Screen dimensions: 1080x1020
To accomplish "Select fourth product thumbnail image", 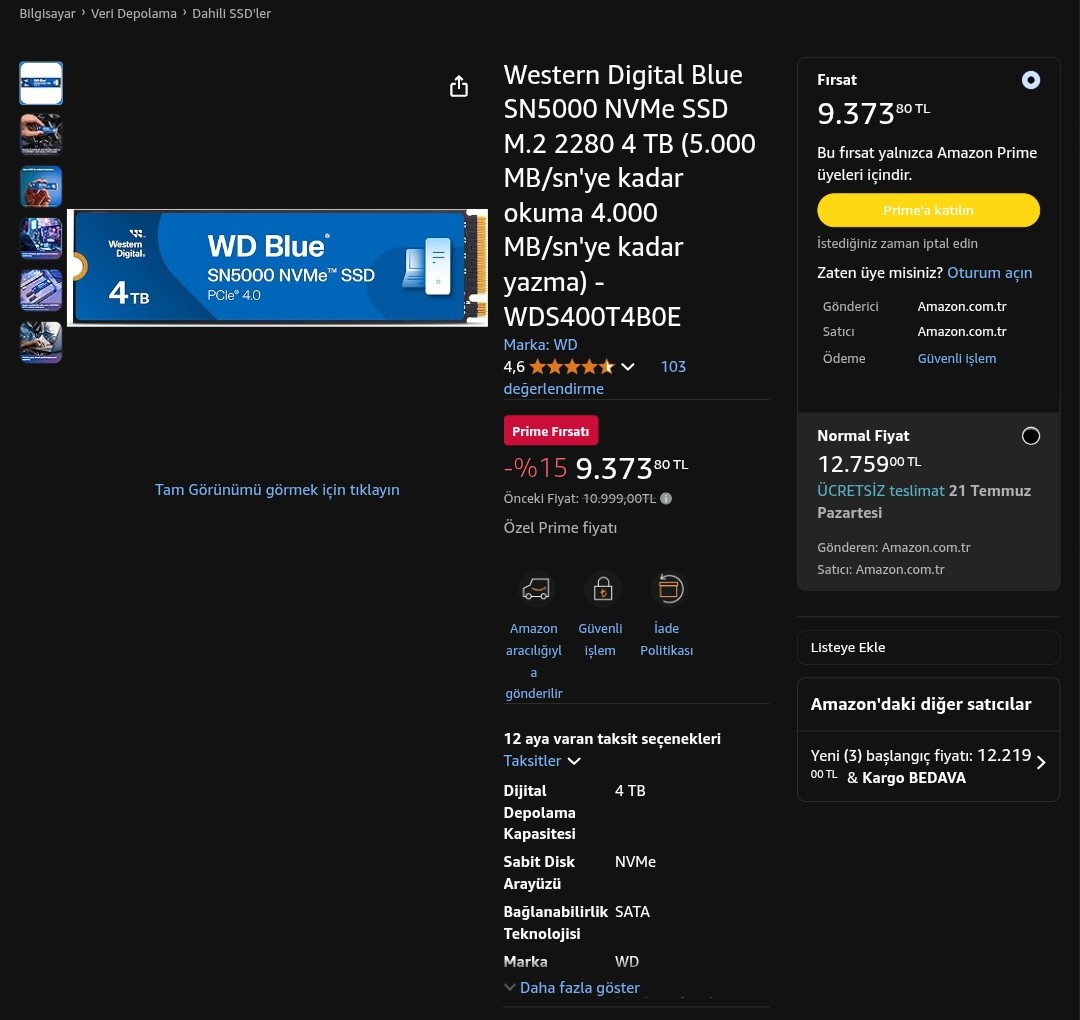I will [x=41, y=238].
